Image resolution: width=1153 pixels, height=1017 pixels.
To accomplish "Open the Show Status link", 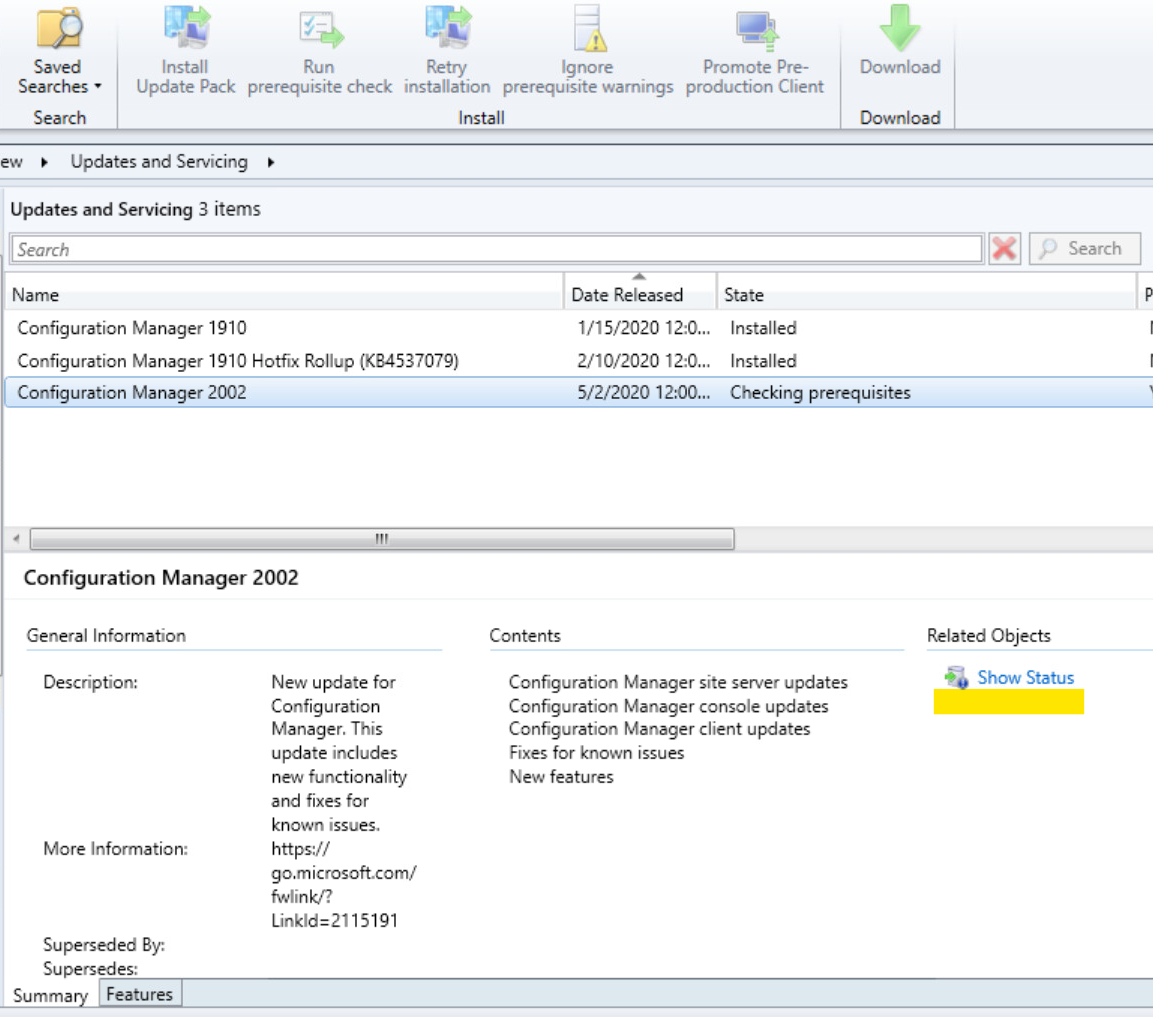I will [x=1025, y=677].
